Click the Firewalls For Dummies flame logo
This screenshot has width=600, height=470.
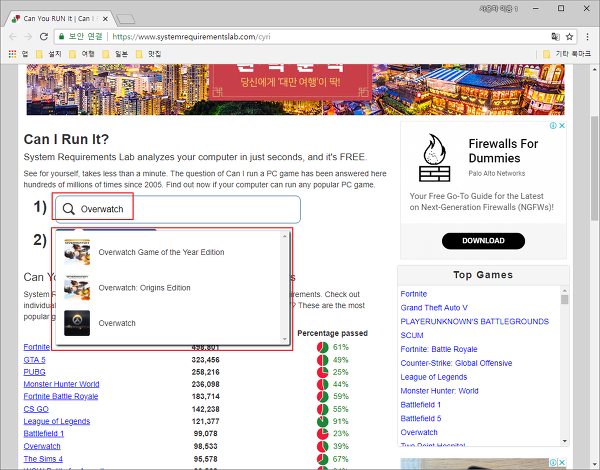[434, 157]
